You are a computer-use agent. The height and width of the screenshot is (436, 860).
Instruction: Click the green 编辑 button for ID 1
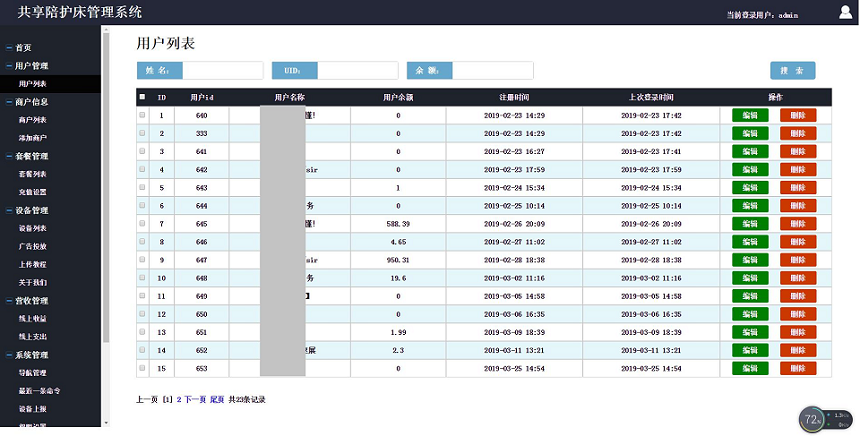(750, 116)
